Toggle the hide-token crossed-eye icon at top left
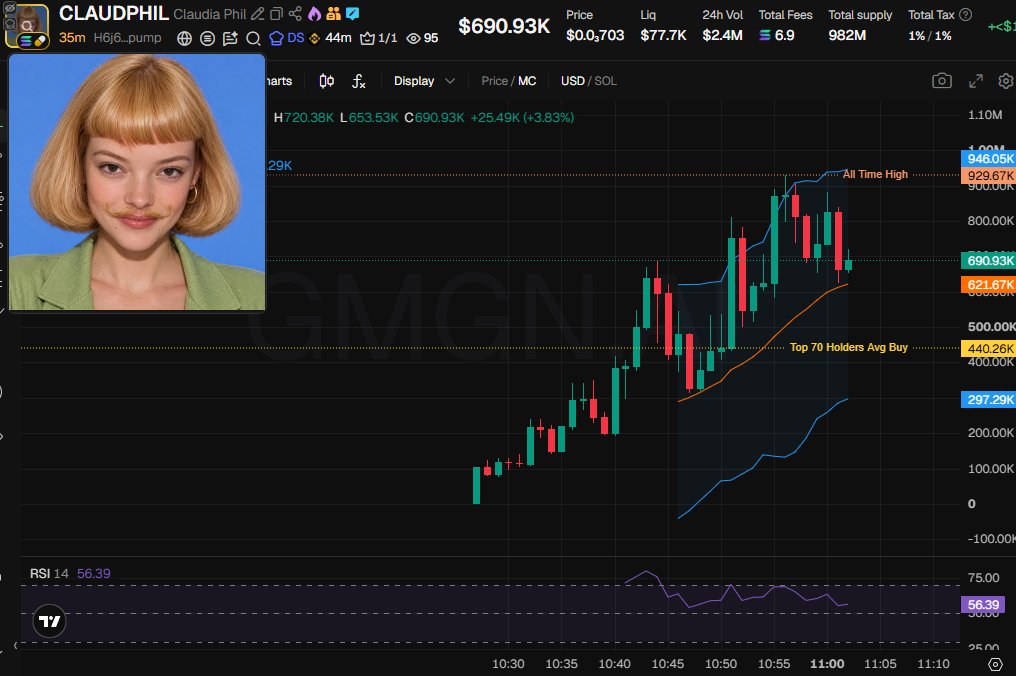 9,8
